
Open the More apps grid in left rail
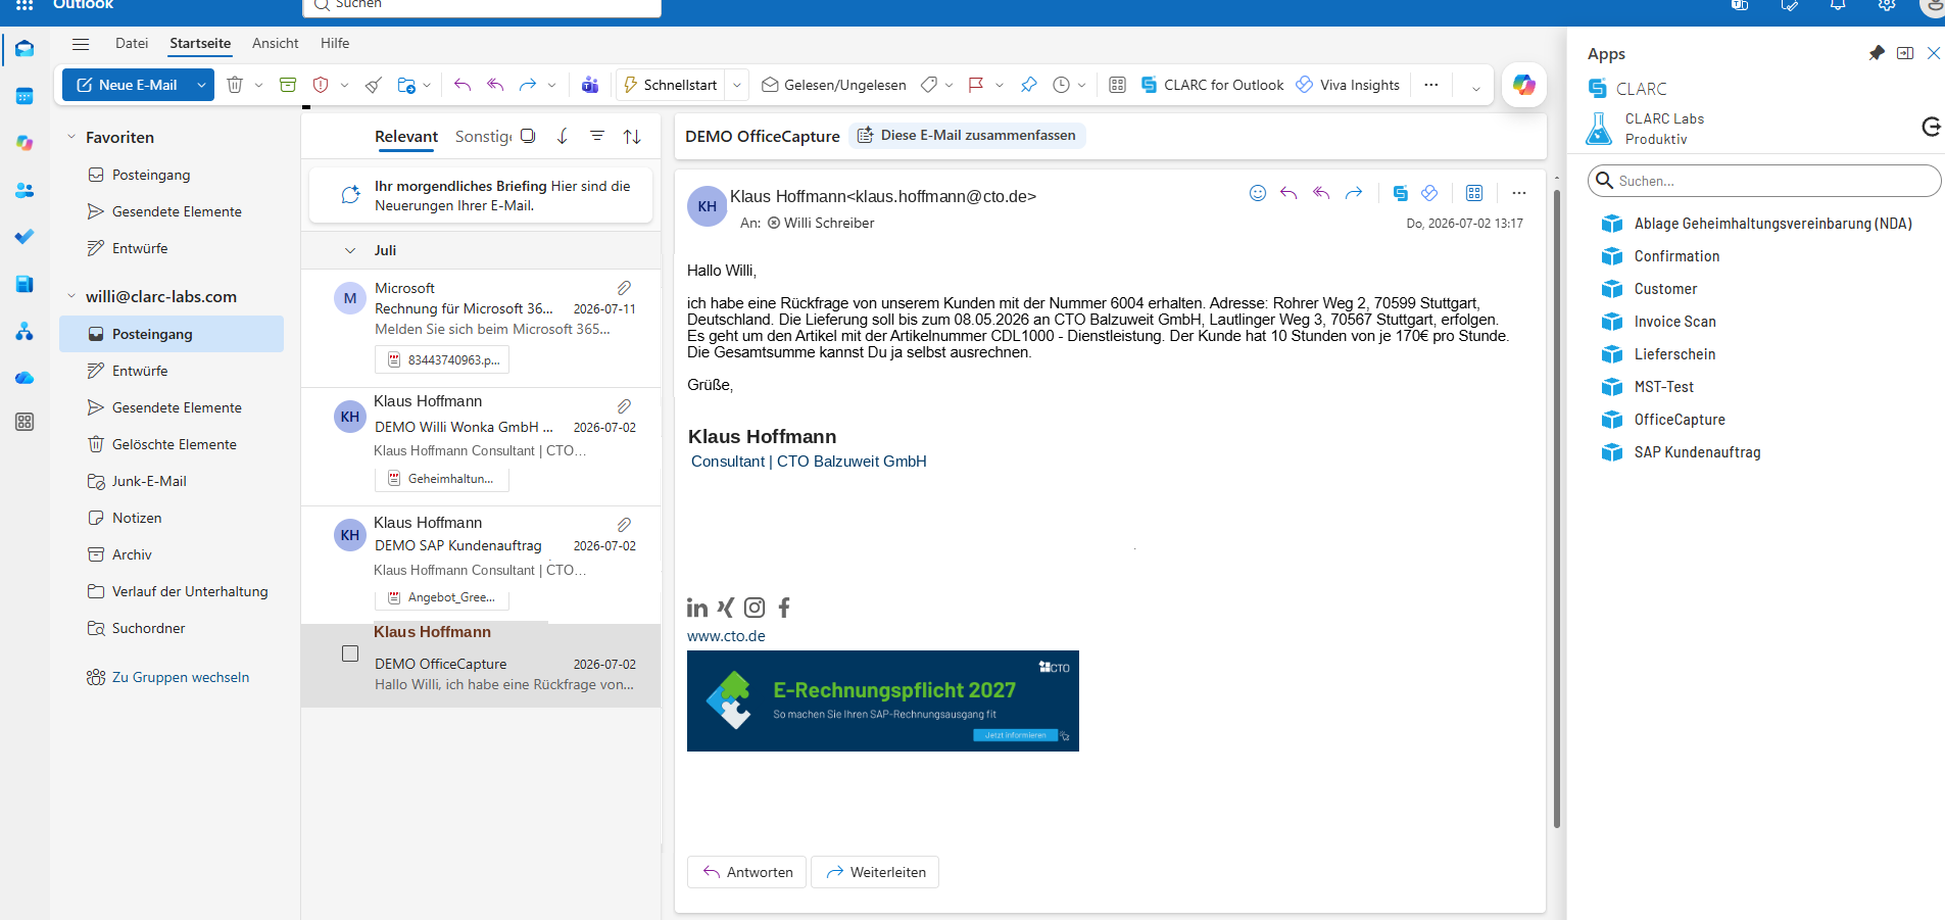point(25,422)
